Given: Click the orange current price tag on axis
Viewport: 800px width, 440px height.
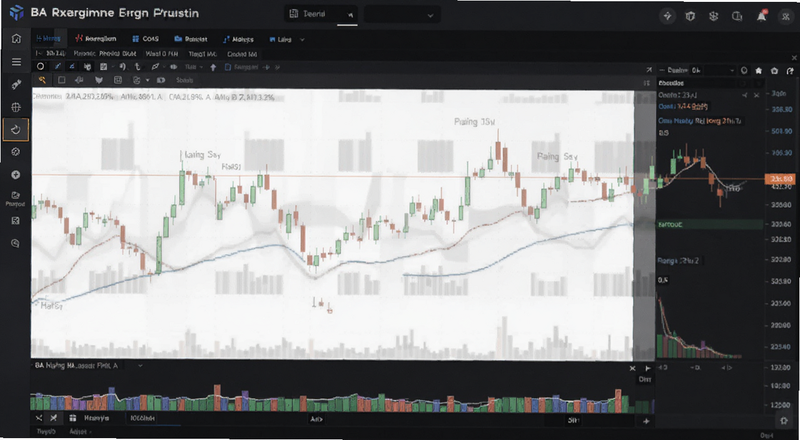Looking at the screenshot, I should pos(780,179).
